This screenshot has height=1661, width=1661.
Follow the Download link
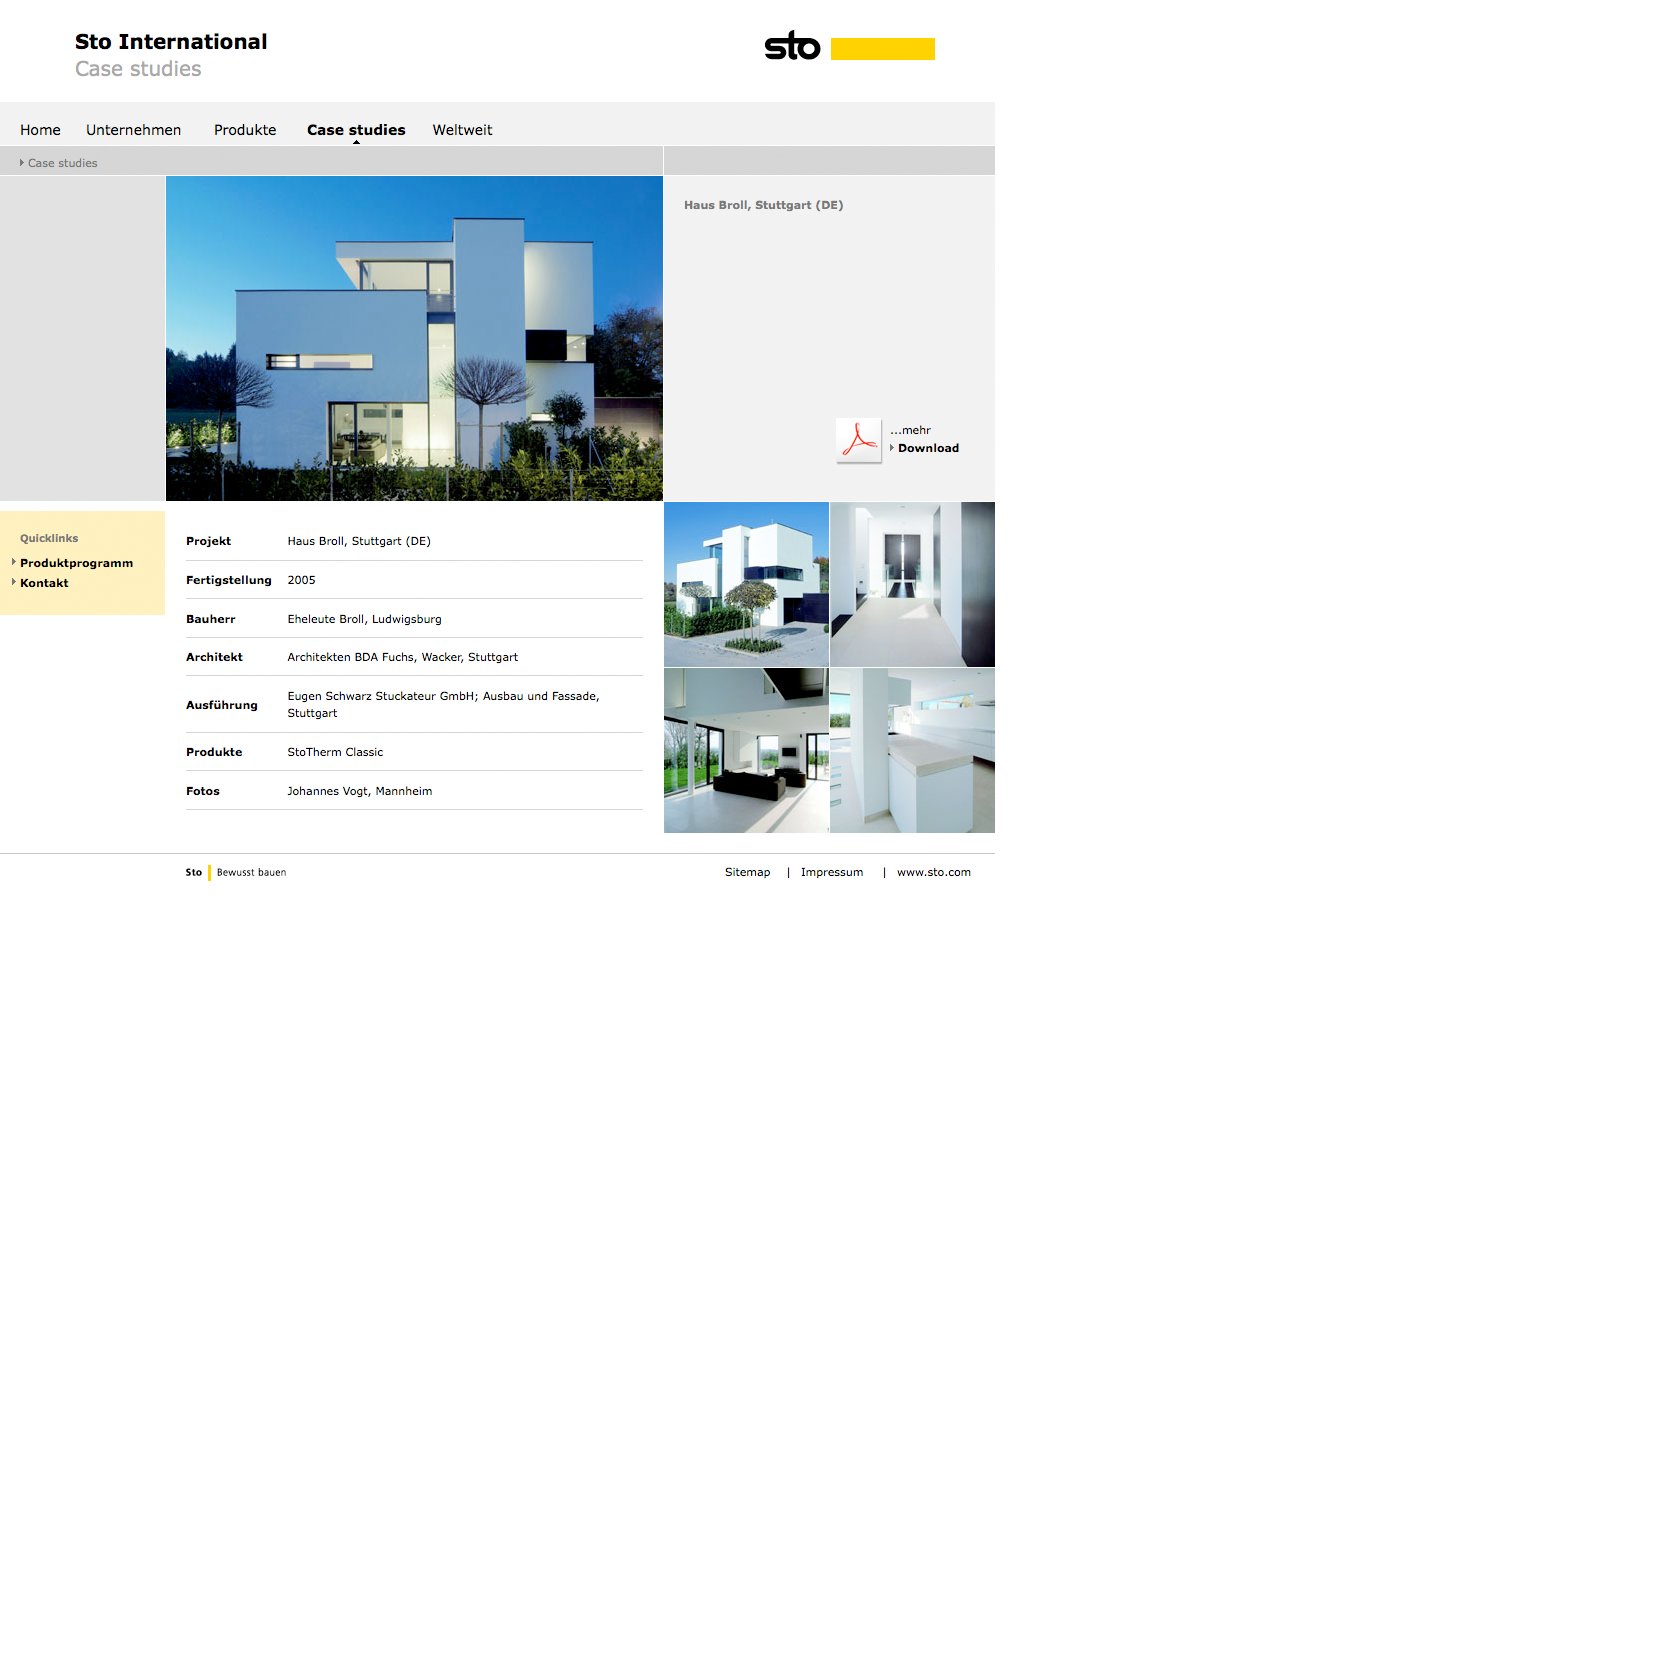(928, 448)
